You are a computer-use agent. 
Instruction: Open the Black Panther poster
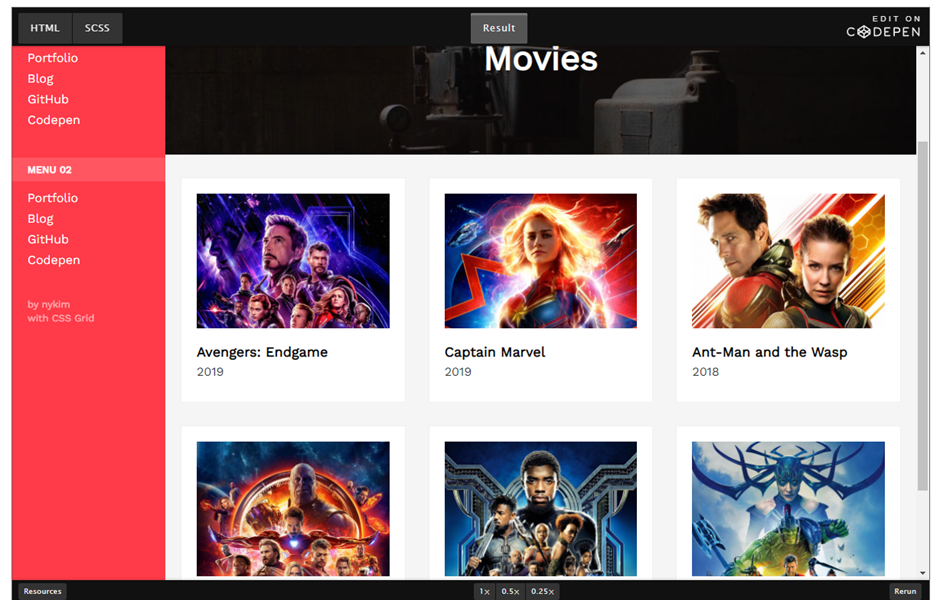pos(541,509)
